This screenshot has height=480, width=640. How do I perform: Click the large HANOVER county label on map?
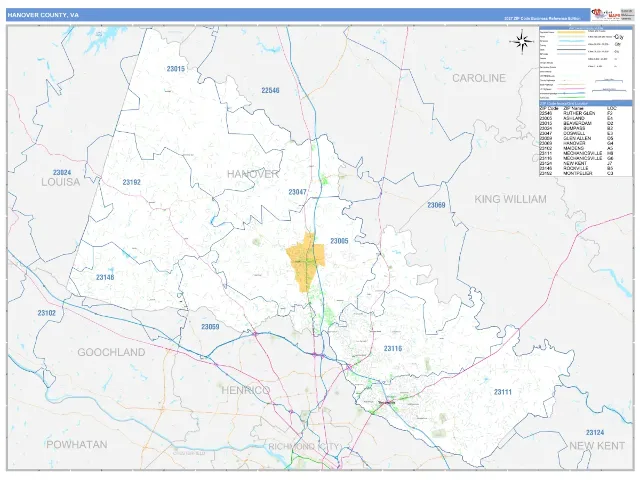[253, 174]
